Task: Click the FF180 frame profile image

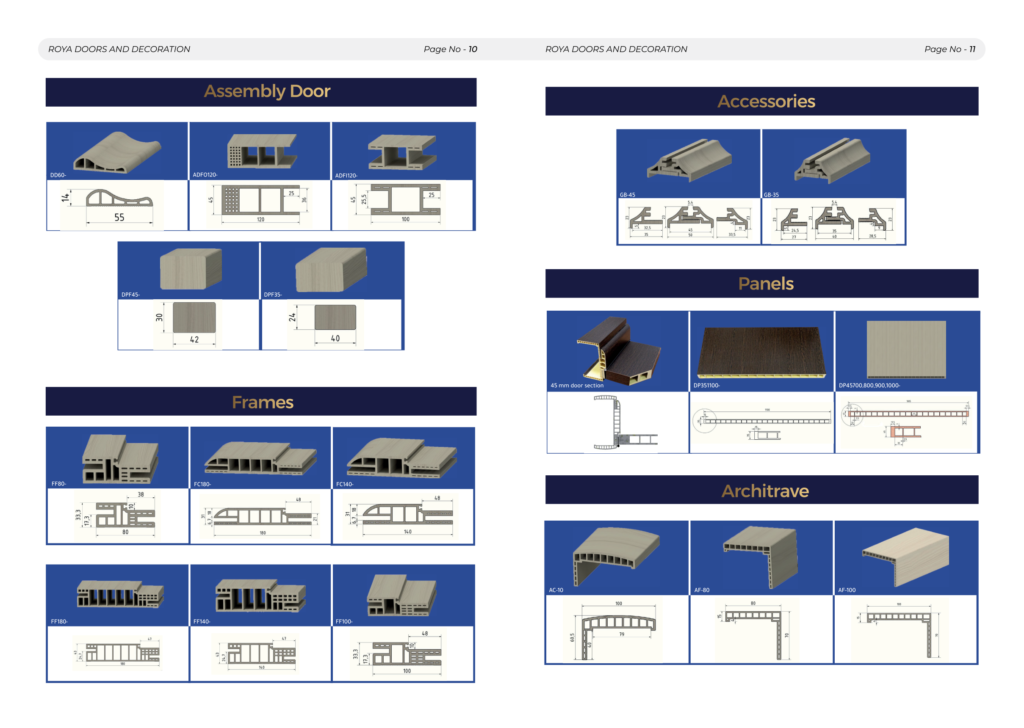Action: click(117, 595)
